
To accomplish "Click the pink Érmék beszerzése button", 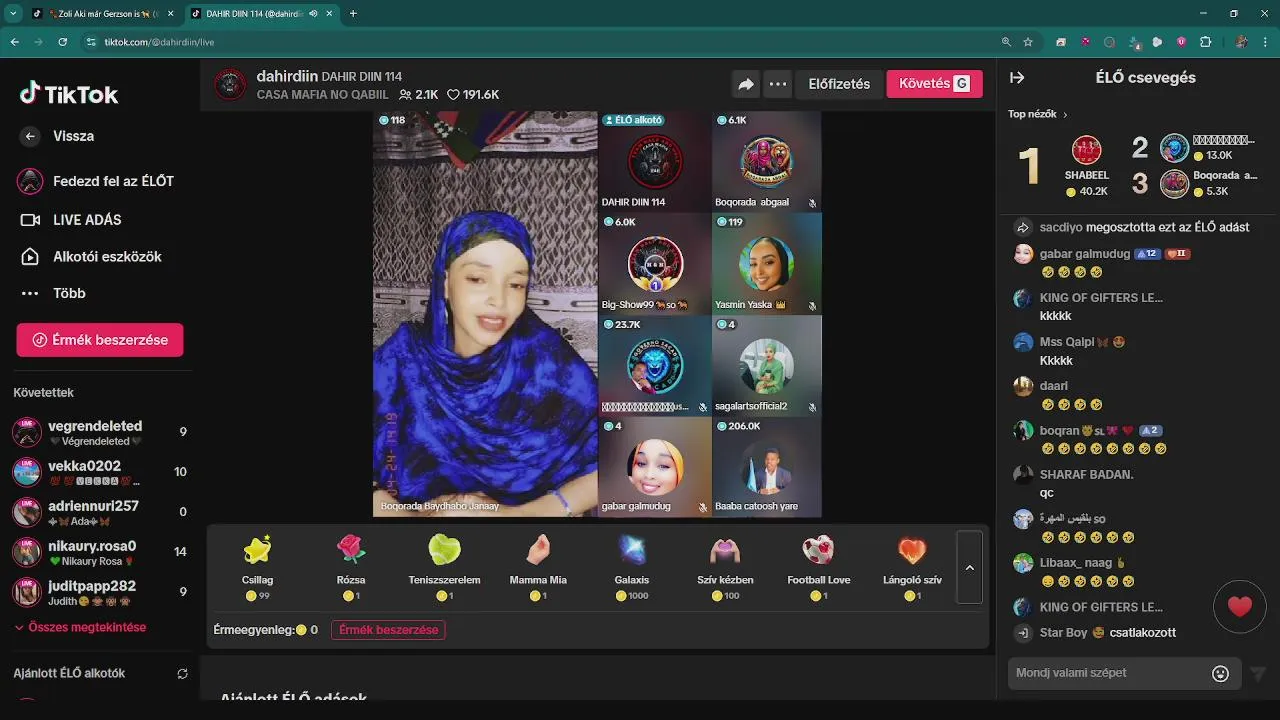I will [x=100, y=340].
